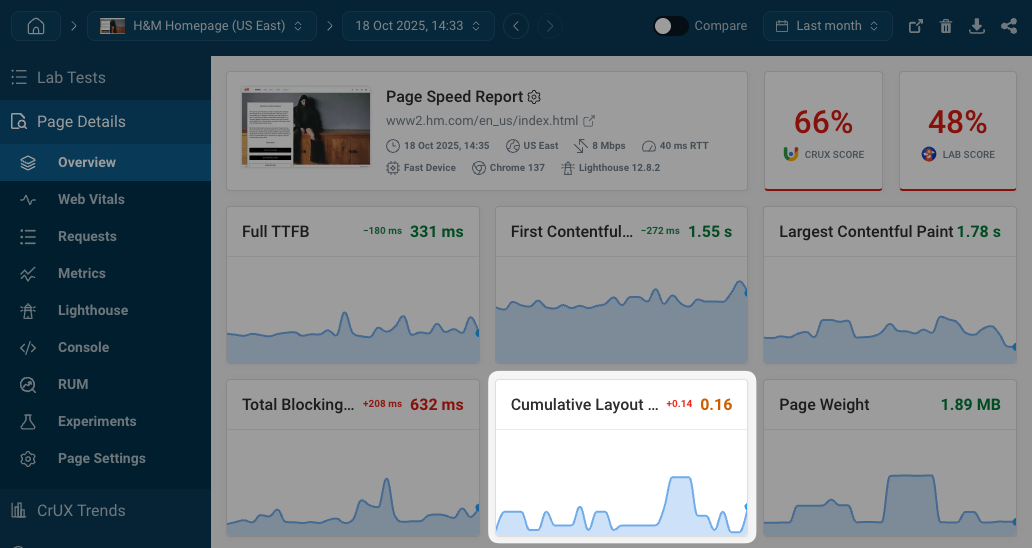Click the Page Details magnifier icon
The image size is (1032, 548).
(x=19, y=122)
